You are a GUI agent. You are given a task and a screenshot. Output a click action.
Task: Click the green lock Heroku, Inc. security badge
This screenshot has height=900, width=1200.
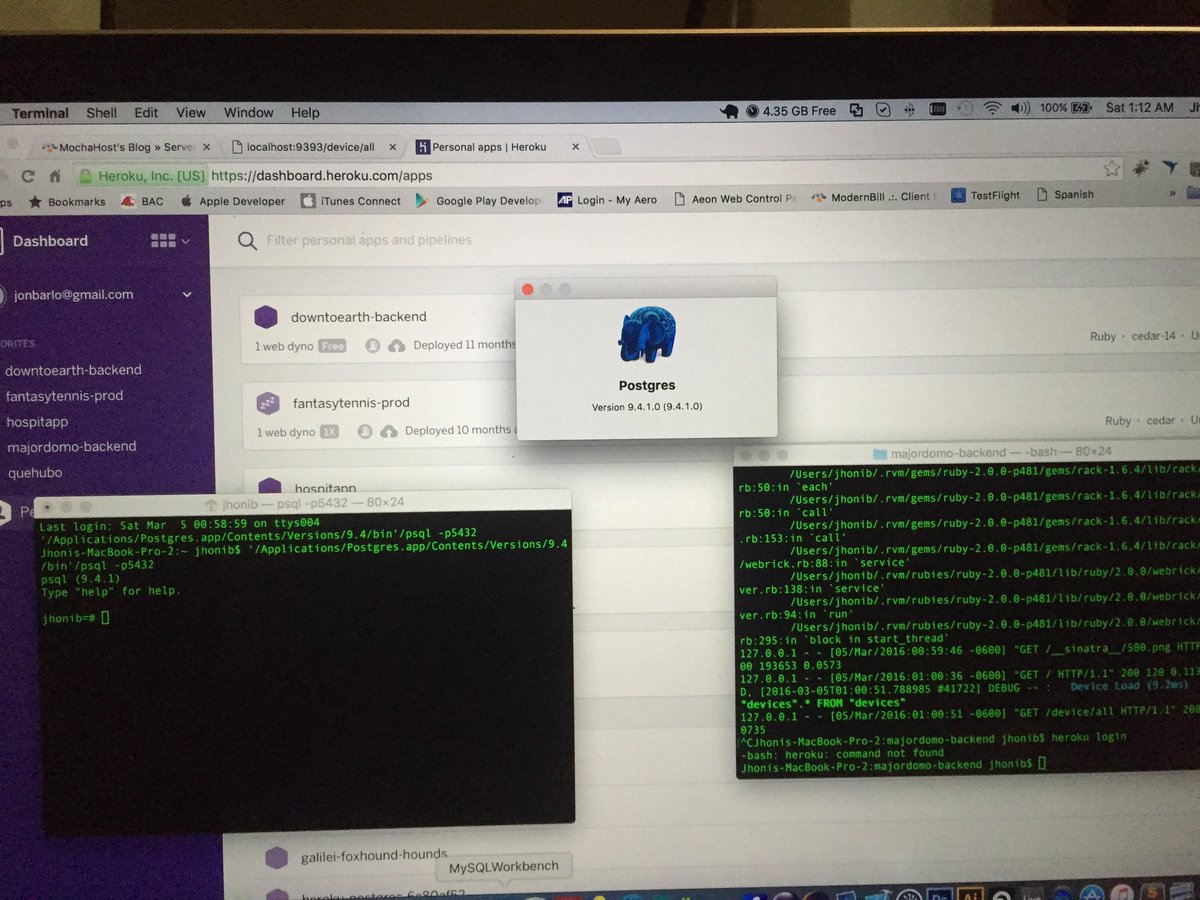tap(142, 175)
